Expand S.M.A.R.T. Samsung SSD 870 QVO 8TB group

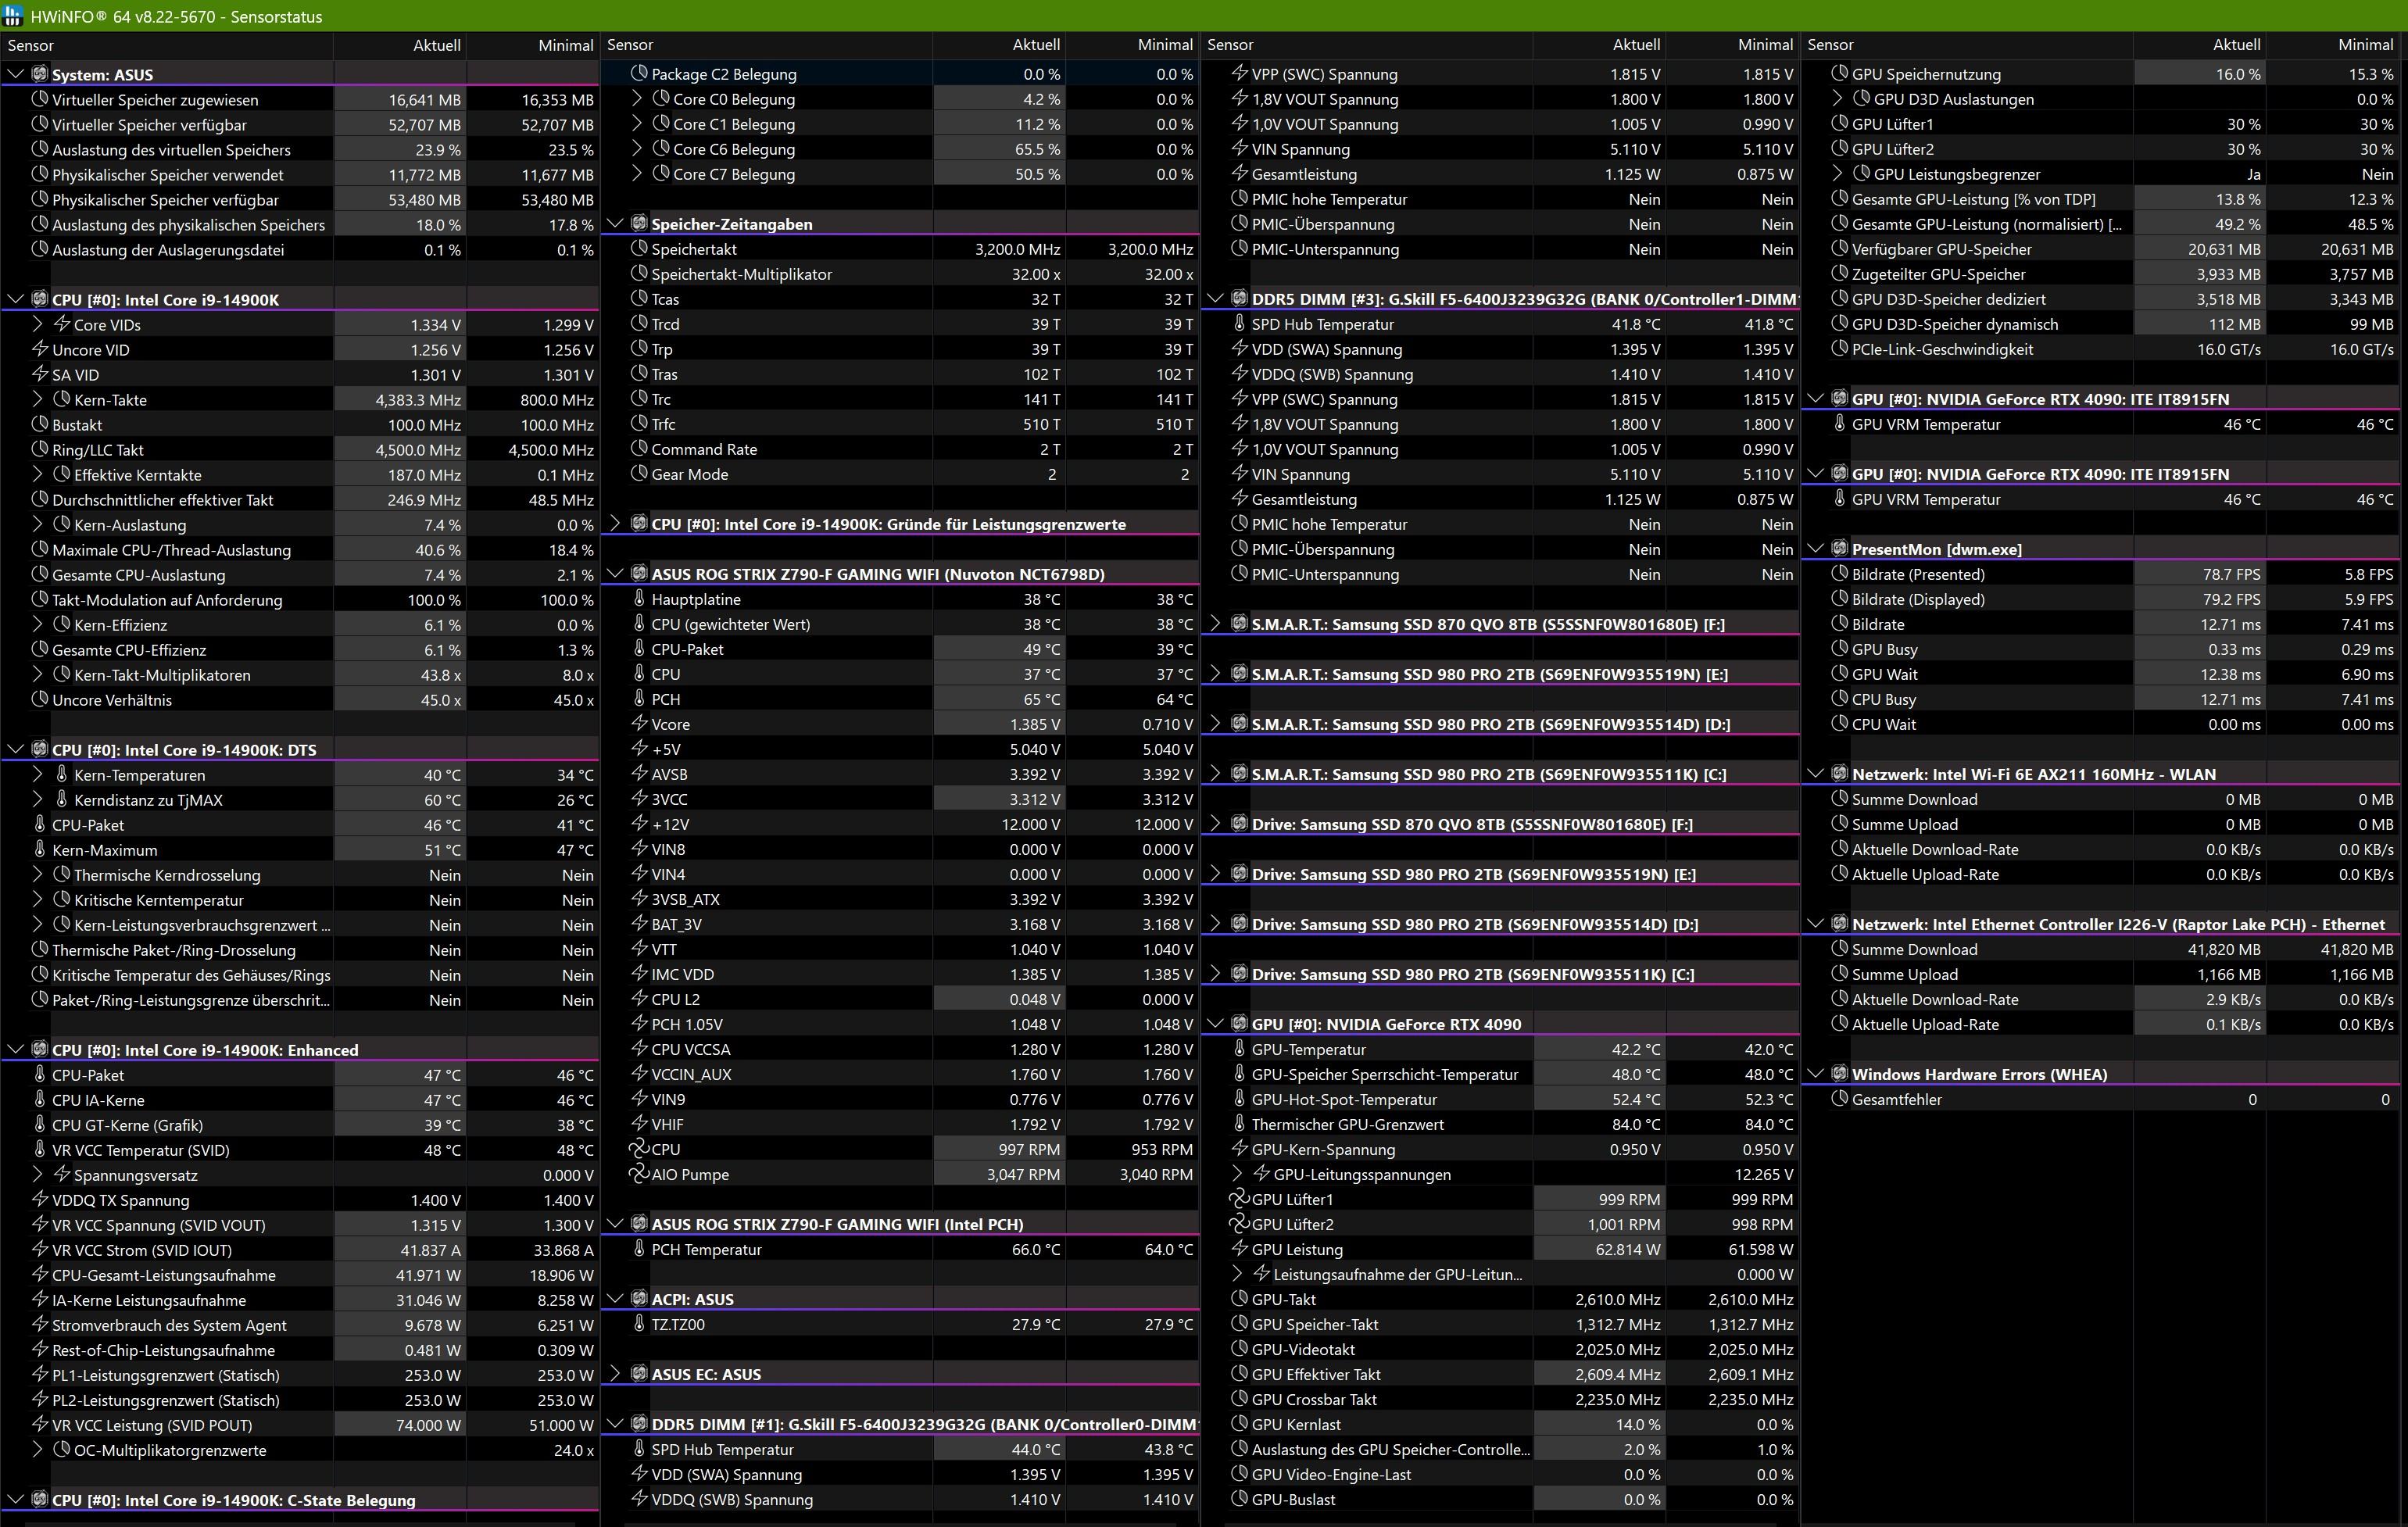(x=1216, y=623)
